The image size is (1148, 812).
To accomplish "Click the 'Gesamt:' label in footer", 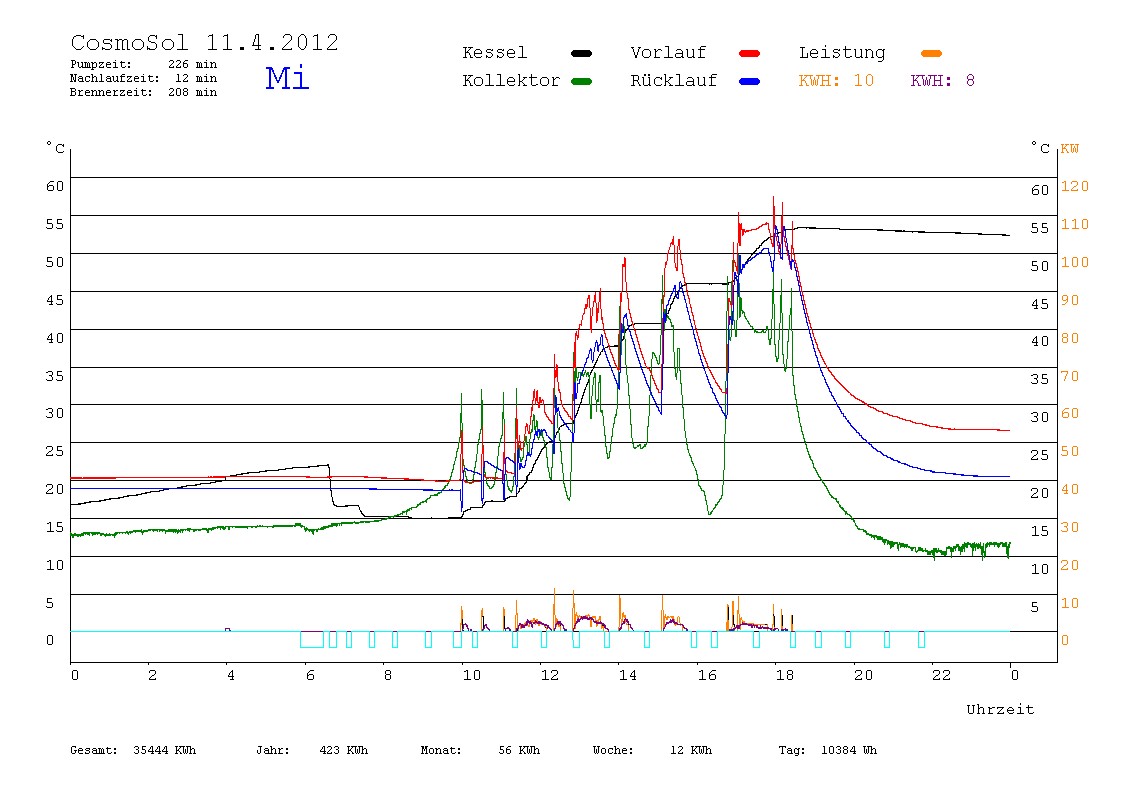I will (x=94, y=750).
